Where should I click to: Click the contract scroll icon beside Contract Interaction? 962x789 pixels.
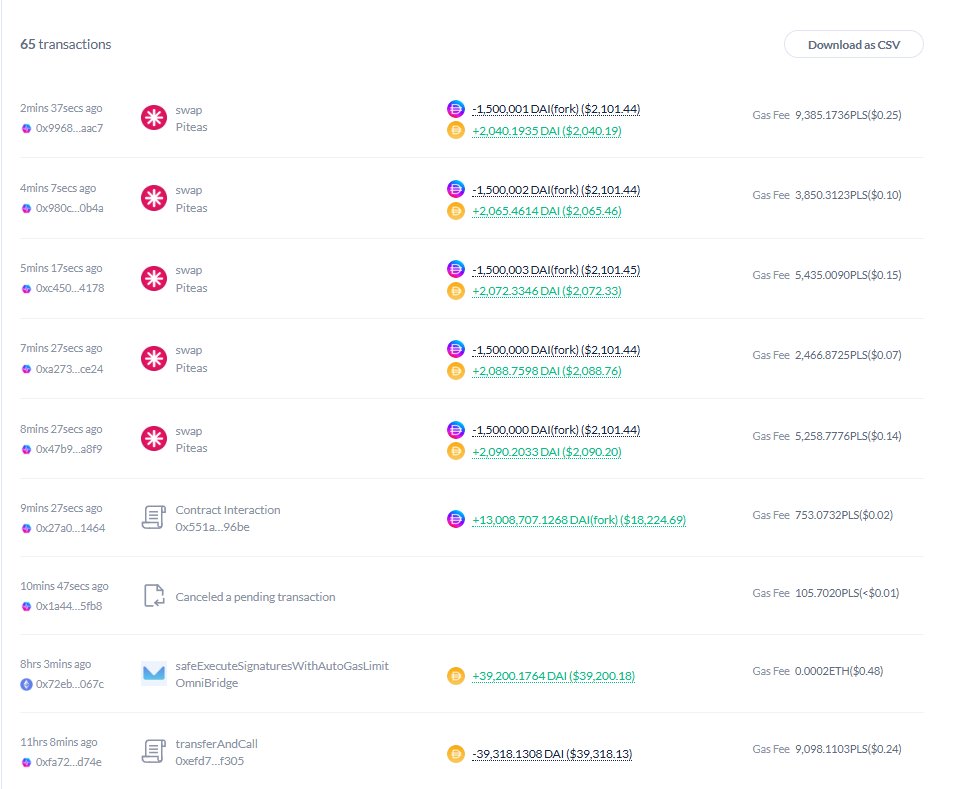click(153, 517)
